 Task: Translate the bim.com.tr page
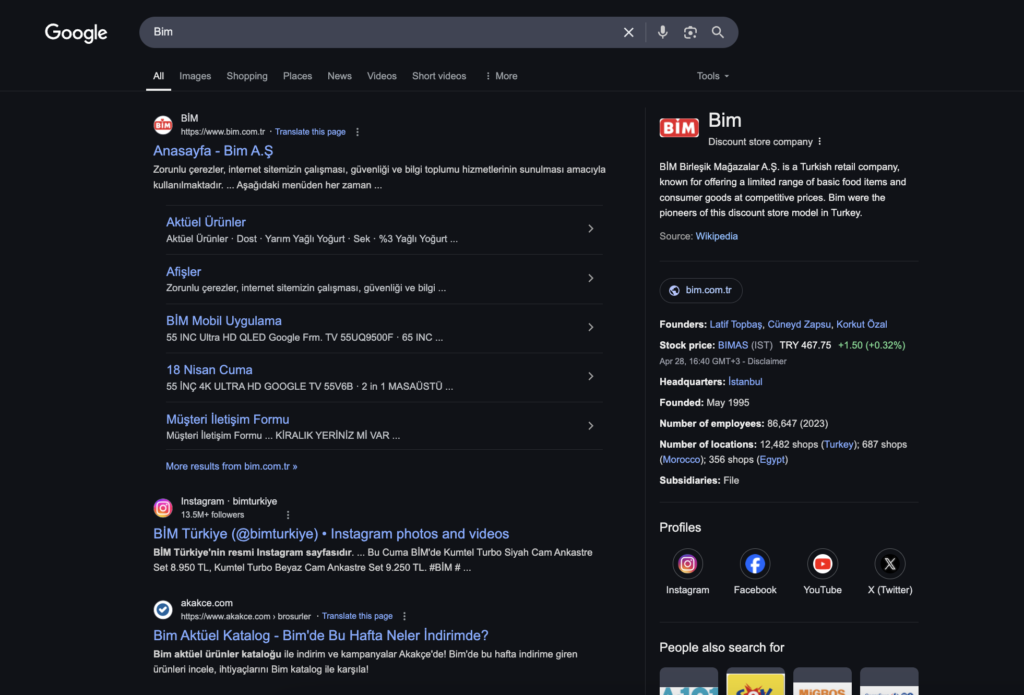click(x=310, y=132)
